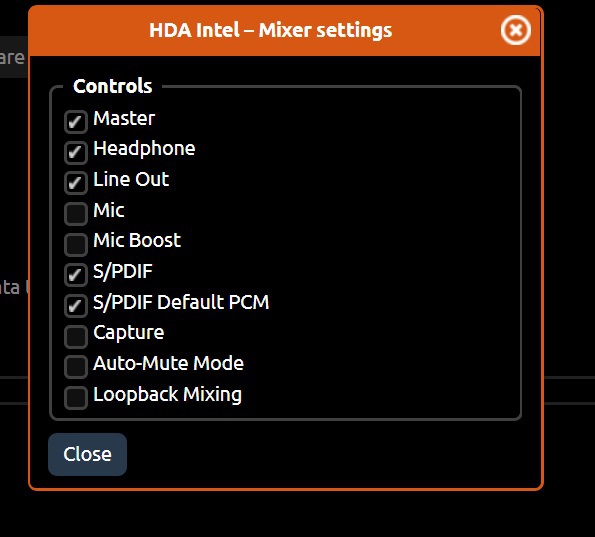Select the Loopback Mixing label text
The width and height of the screenshot is (595, 537).
(167, 395)
